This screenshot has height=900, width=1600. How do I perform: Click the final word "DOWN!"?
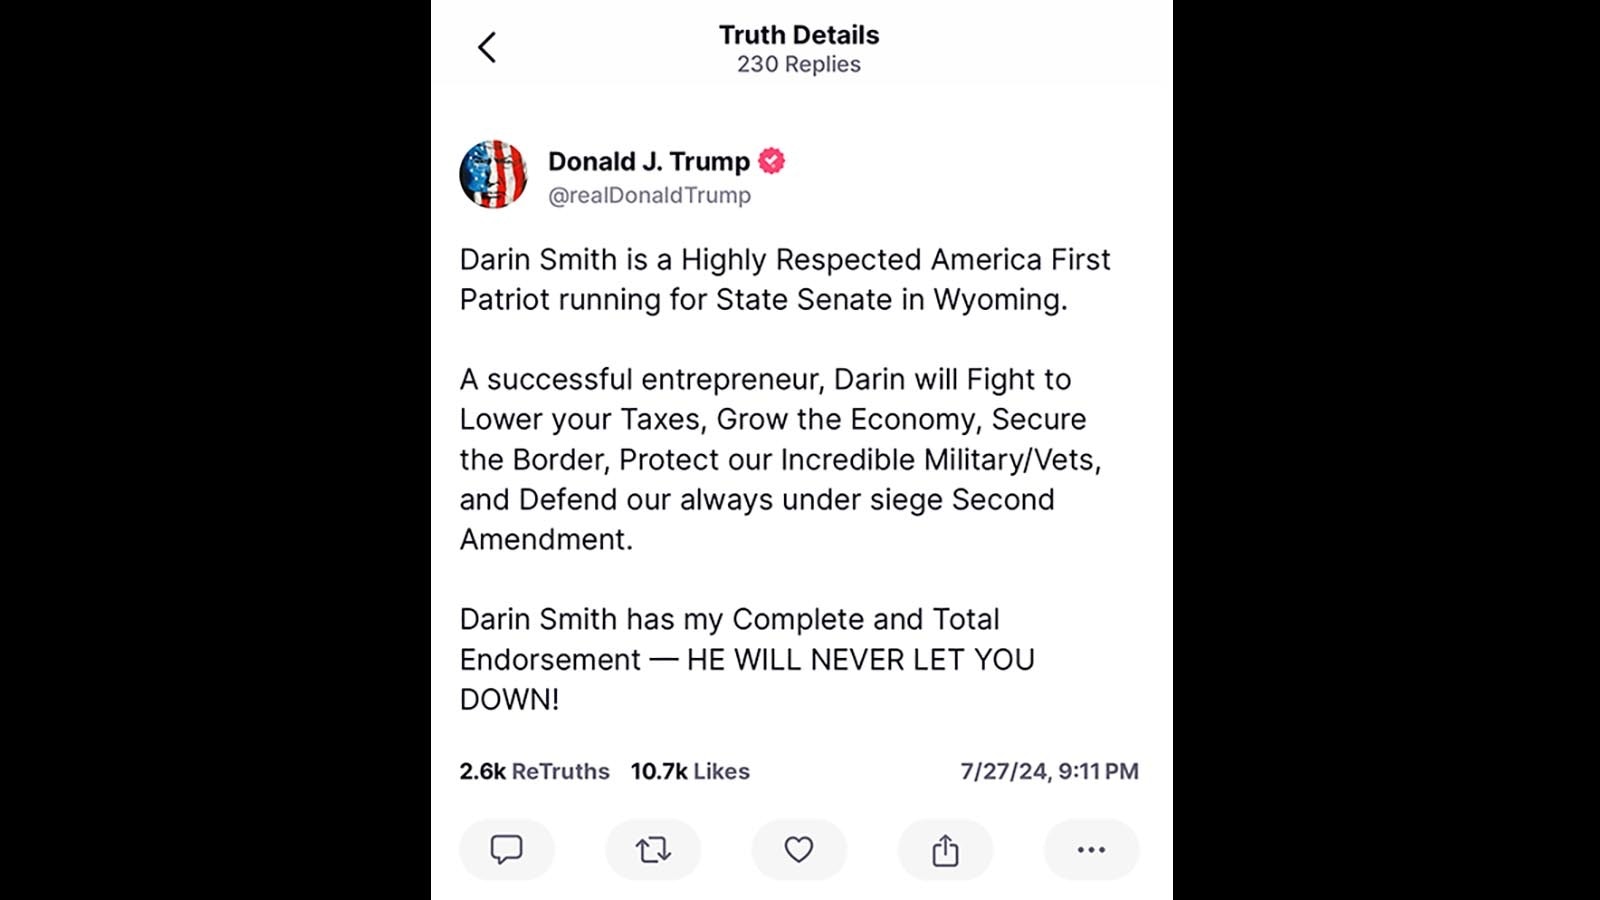(x=509, y=700)
